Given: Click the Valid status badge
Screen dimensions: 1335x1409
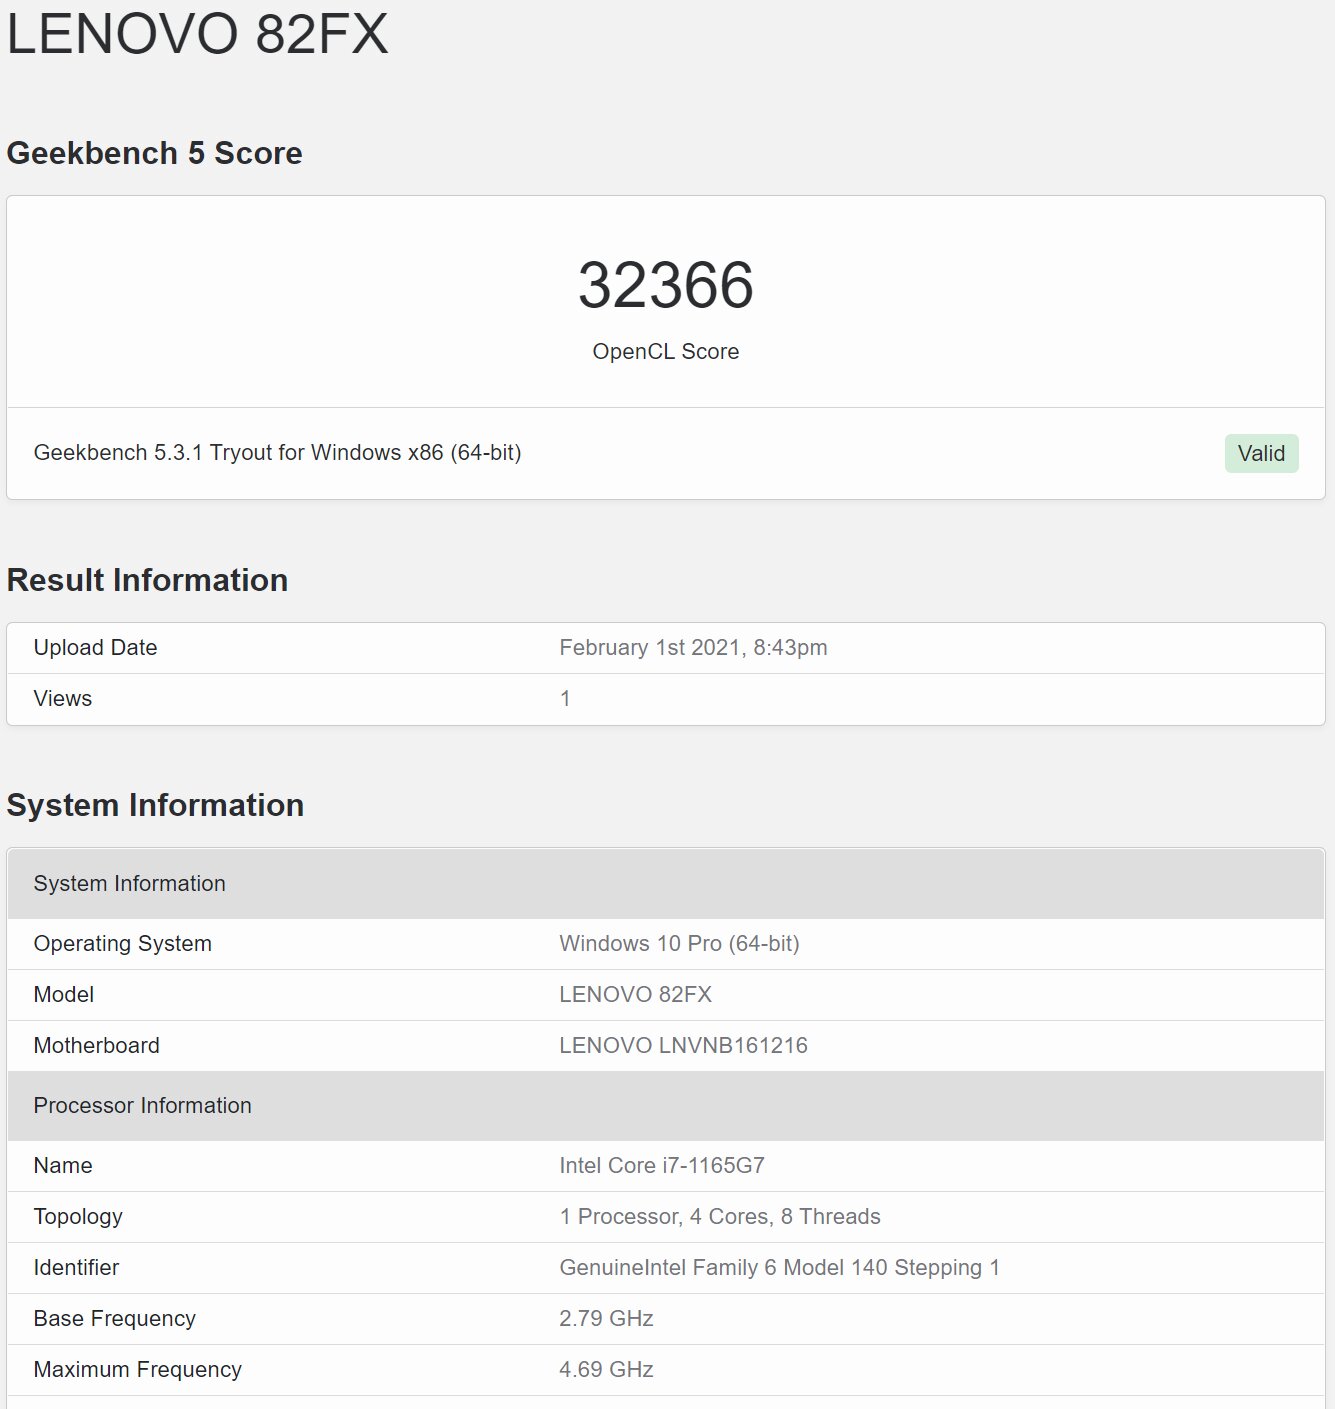Looking at the screenshot, I should [1260, 453].
